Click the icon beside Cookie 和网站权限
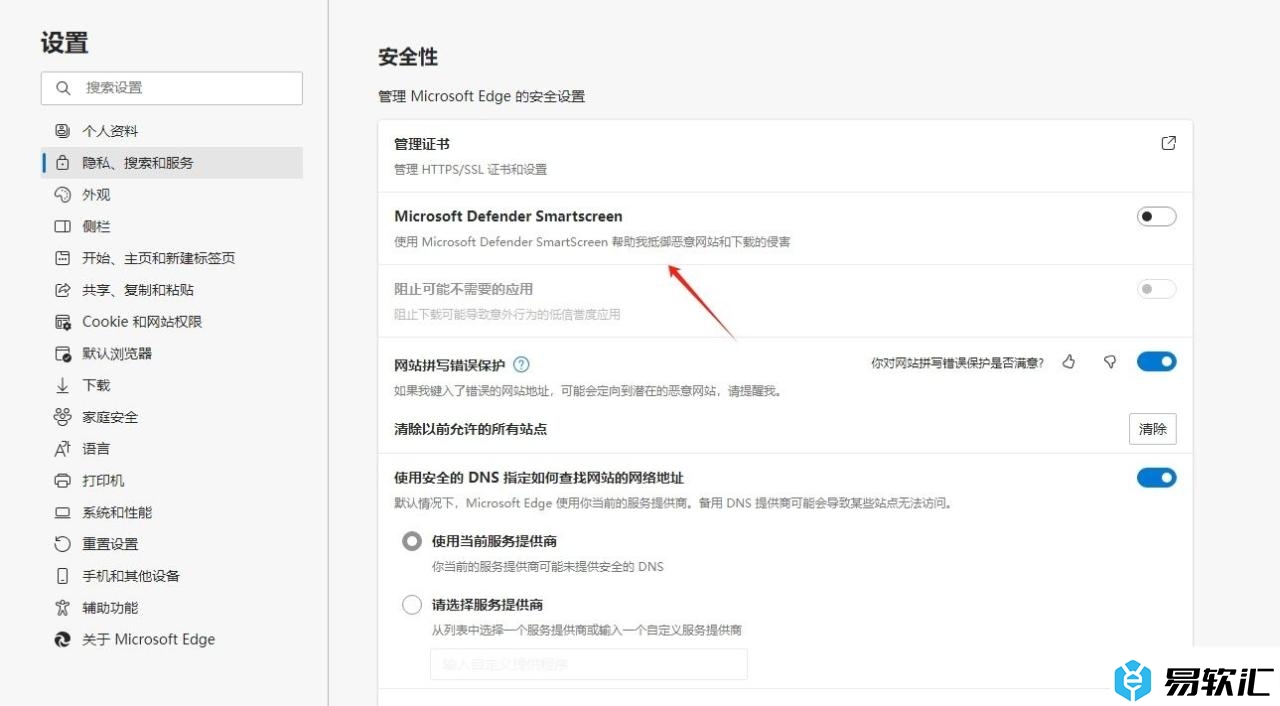Screen dimensions: 1280x706 pos(63,322)
